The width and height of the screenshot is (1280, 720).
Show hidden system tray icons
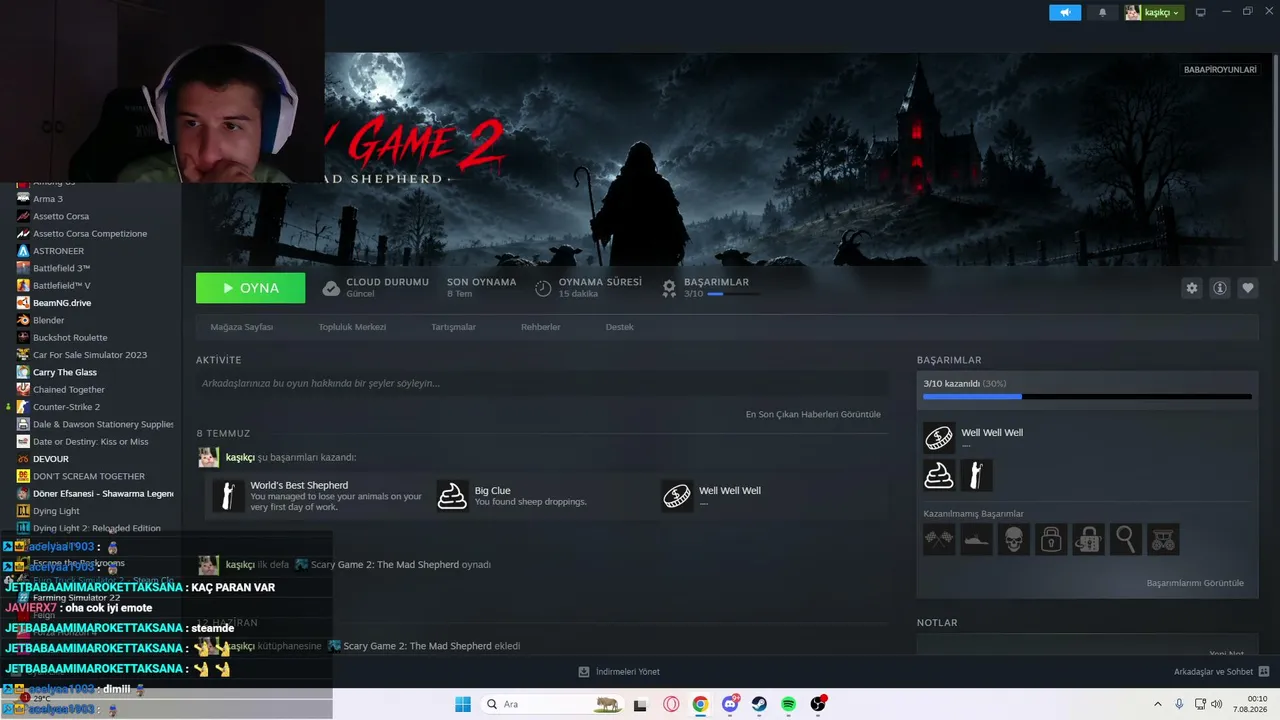[x=1158, y=704]
